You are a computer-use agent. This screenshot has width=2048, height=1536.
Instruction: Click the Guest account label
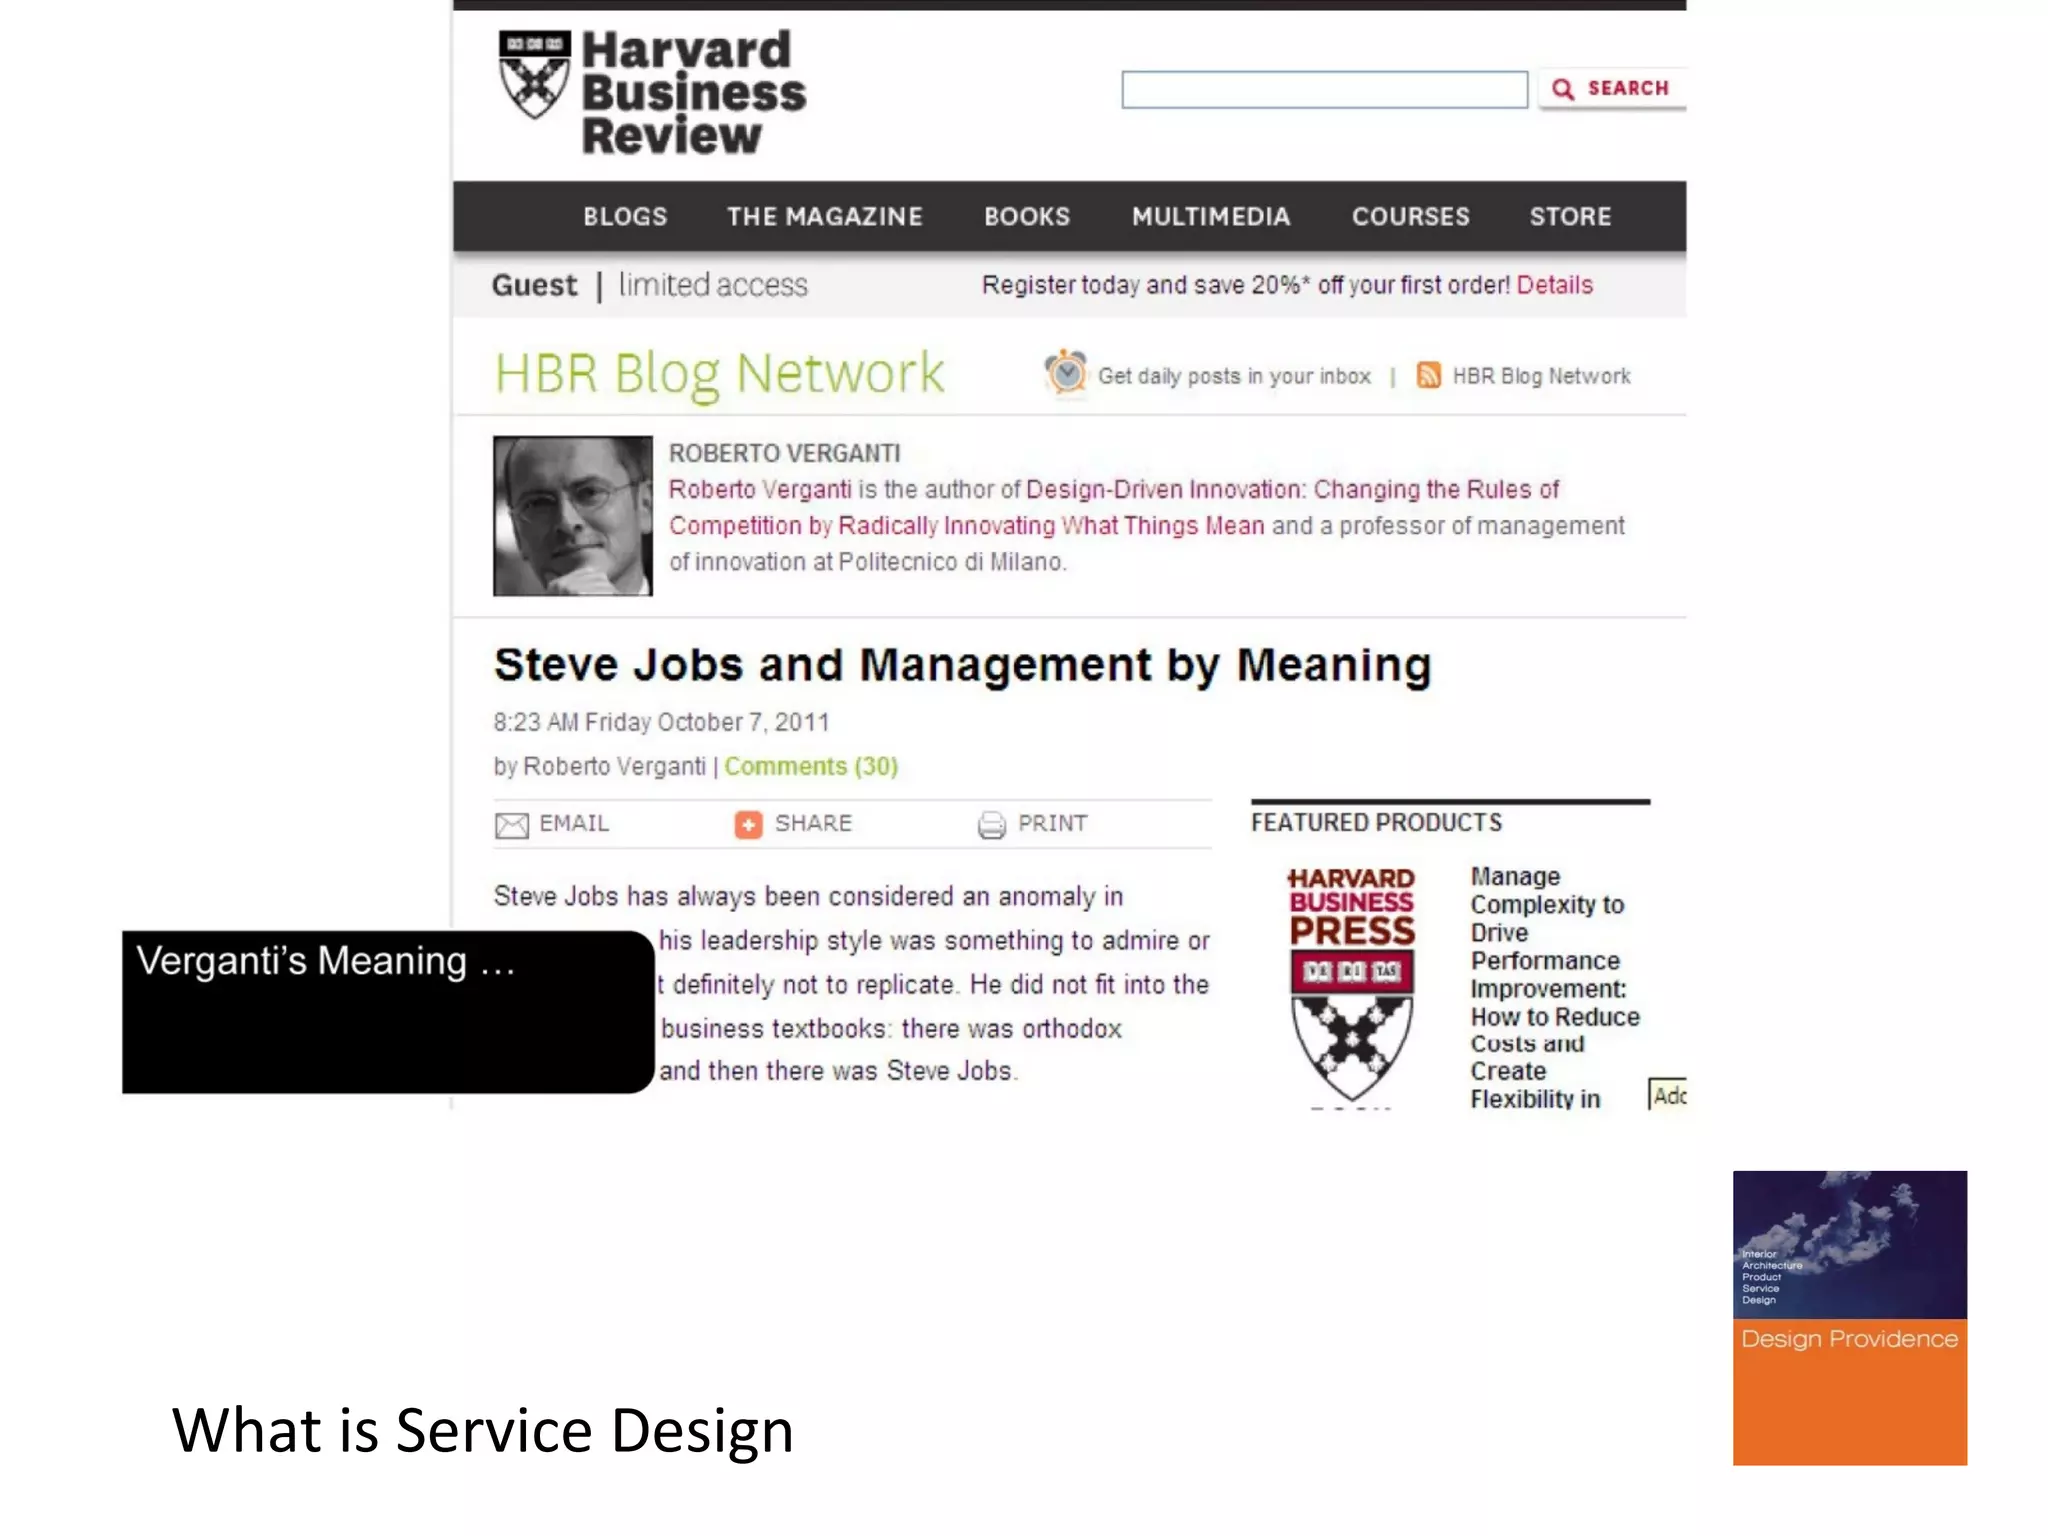534,286
